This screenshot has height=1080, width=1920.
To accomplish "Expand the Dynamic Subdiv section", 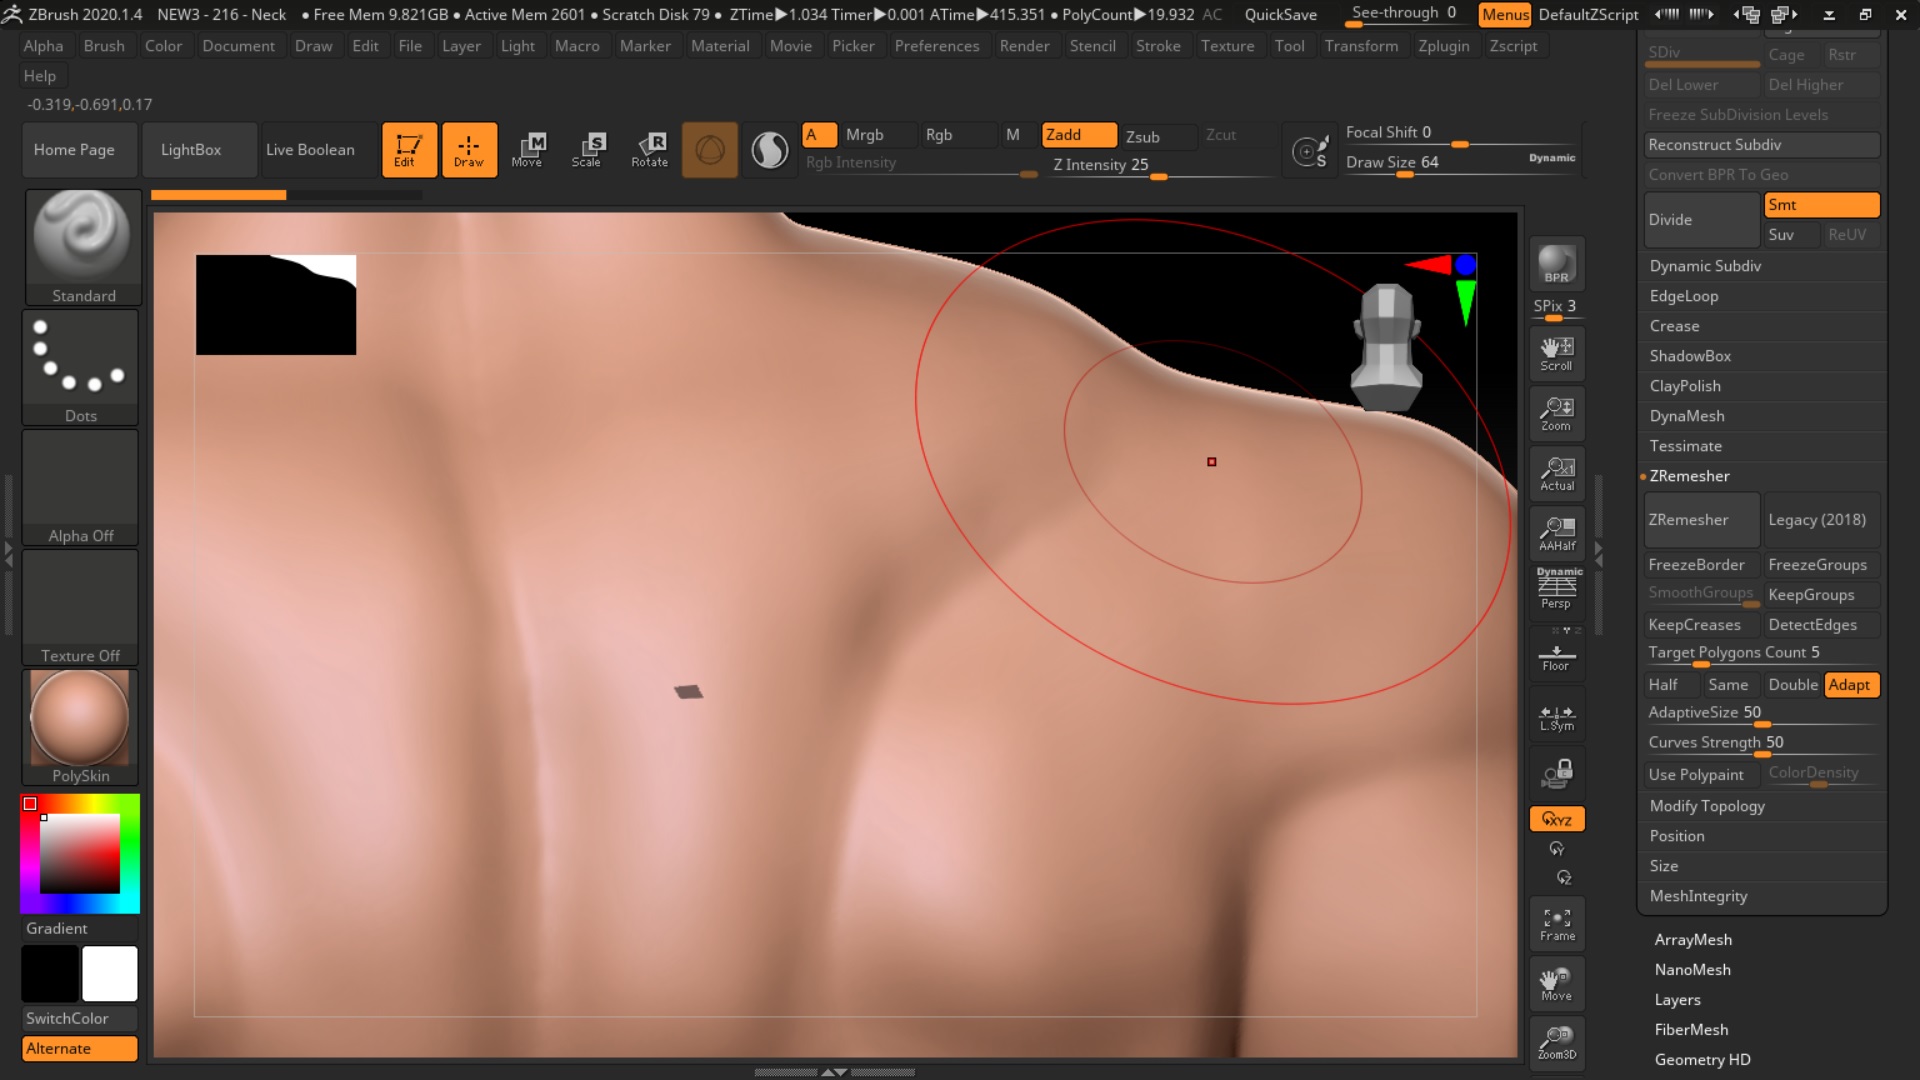I will (x=1705, y=266).
